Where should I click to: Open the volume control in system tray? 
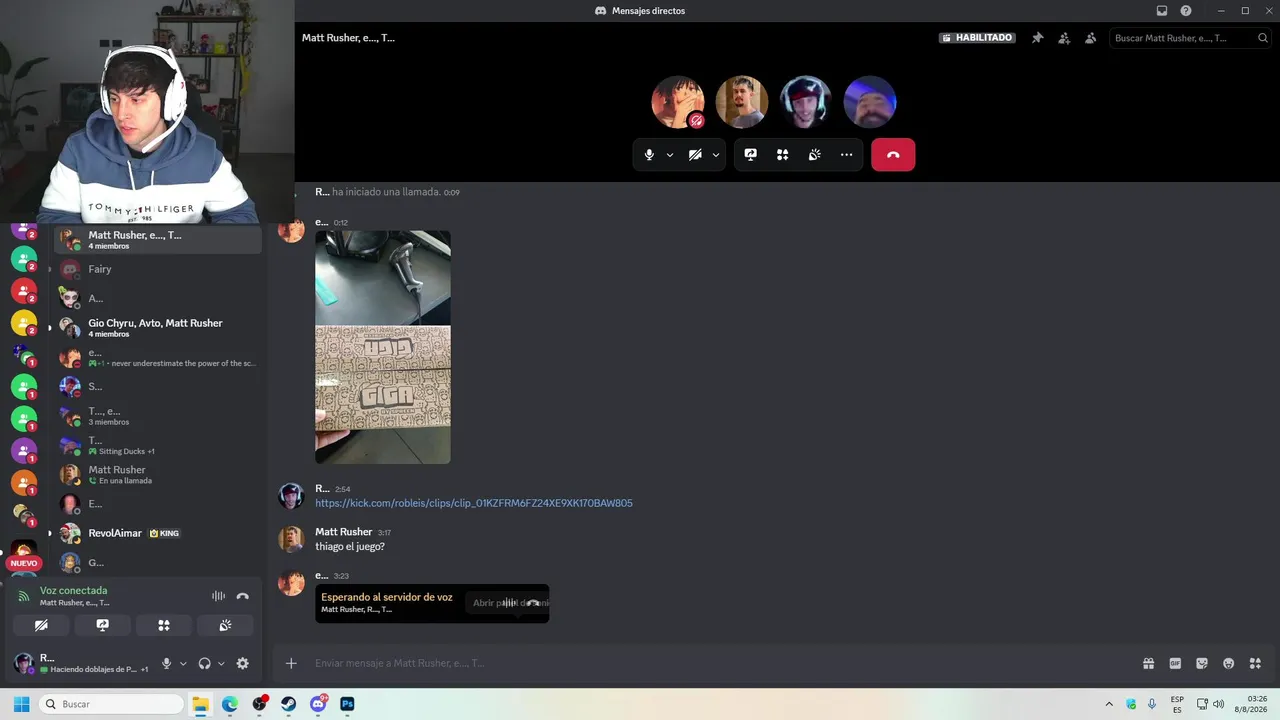pyautogui.click(x=1218, y=704)
